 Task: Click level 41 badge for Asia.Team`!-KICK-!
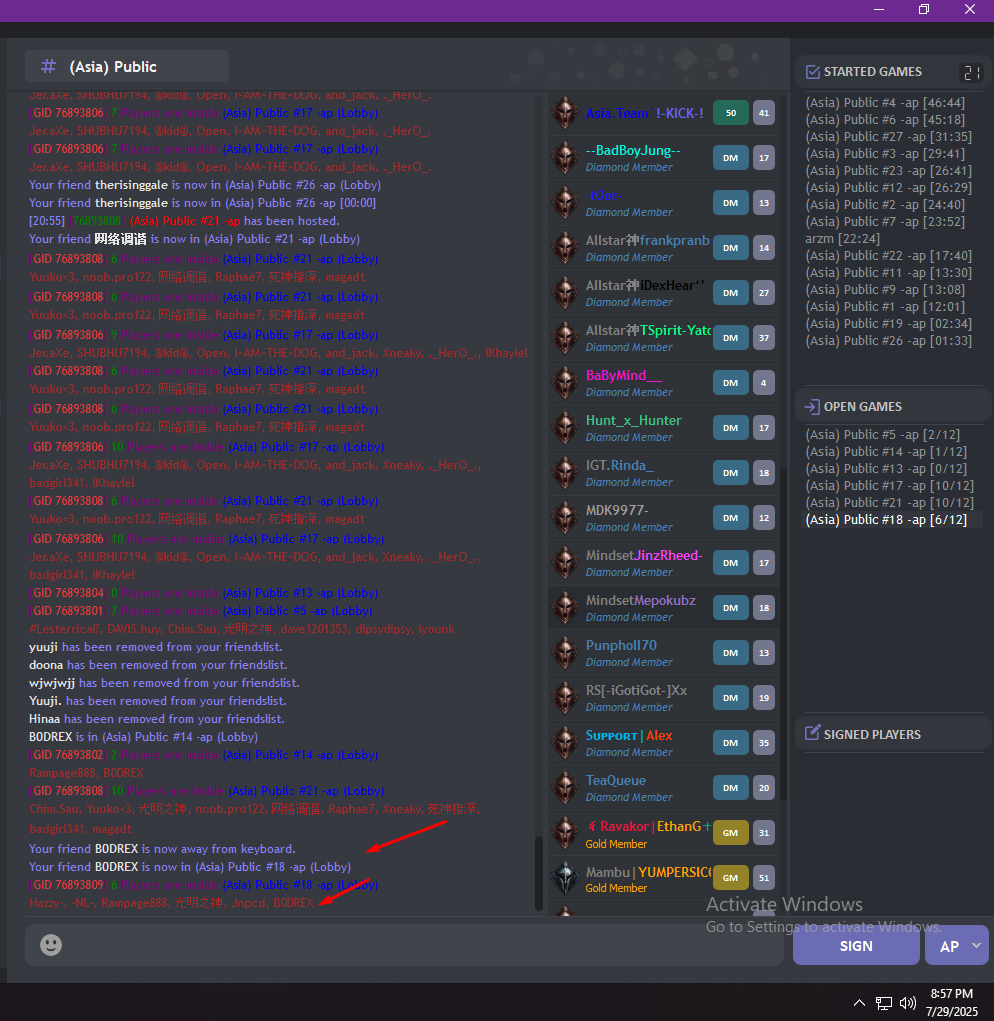point(764,113)
